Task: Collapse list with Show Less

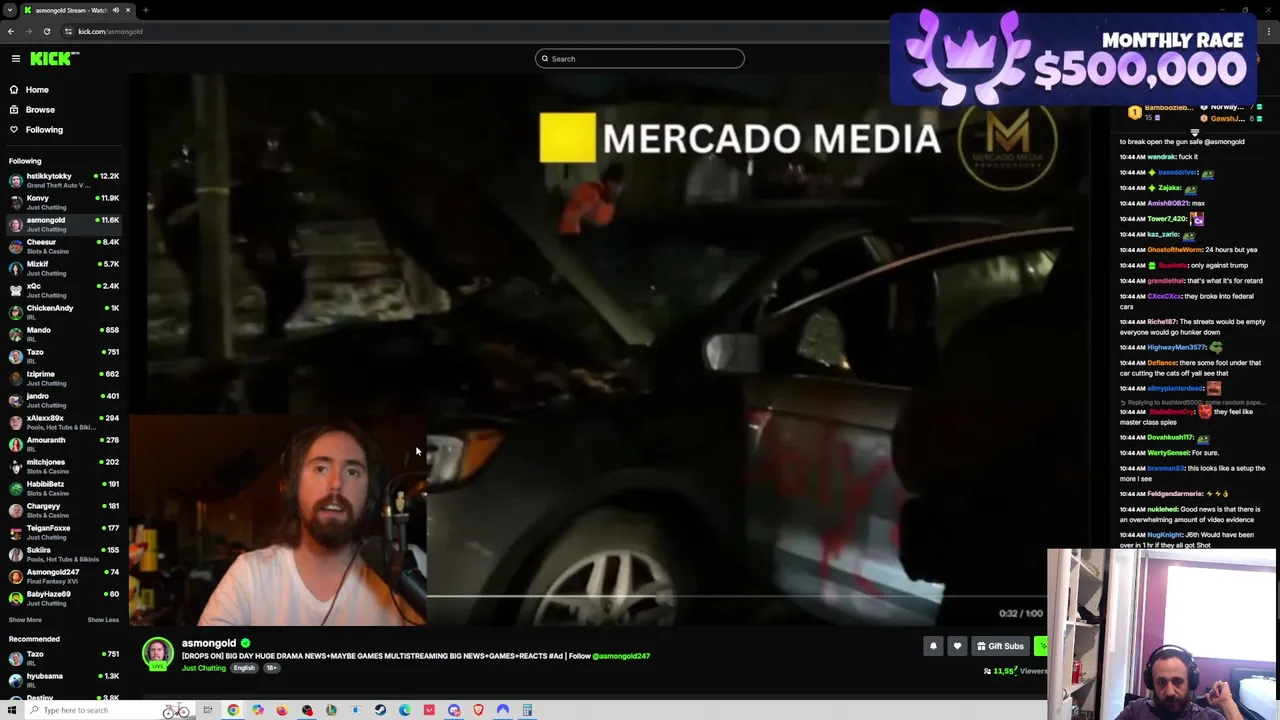Action: tap(103, 620)
